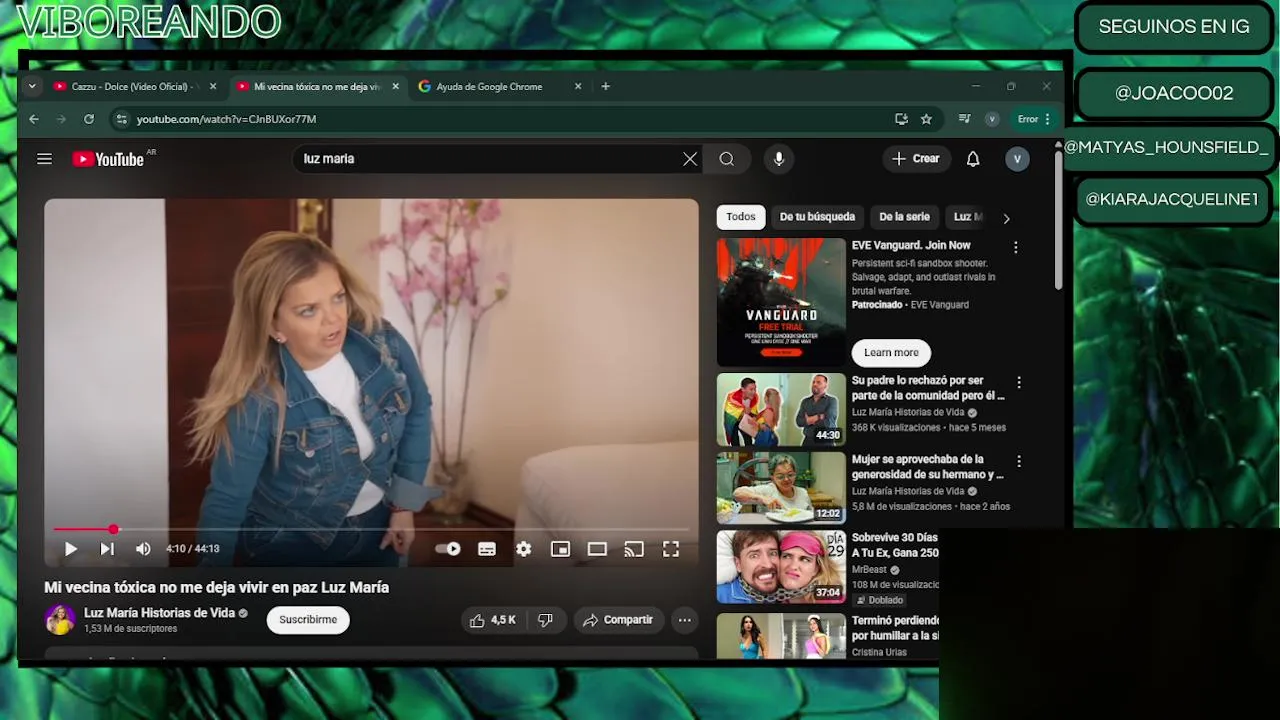This screenshot has width=1280, height=720.
Task: Open a new browser tab
Action: (605, 87)
